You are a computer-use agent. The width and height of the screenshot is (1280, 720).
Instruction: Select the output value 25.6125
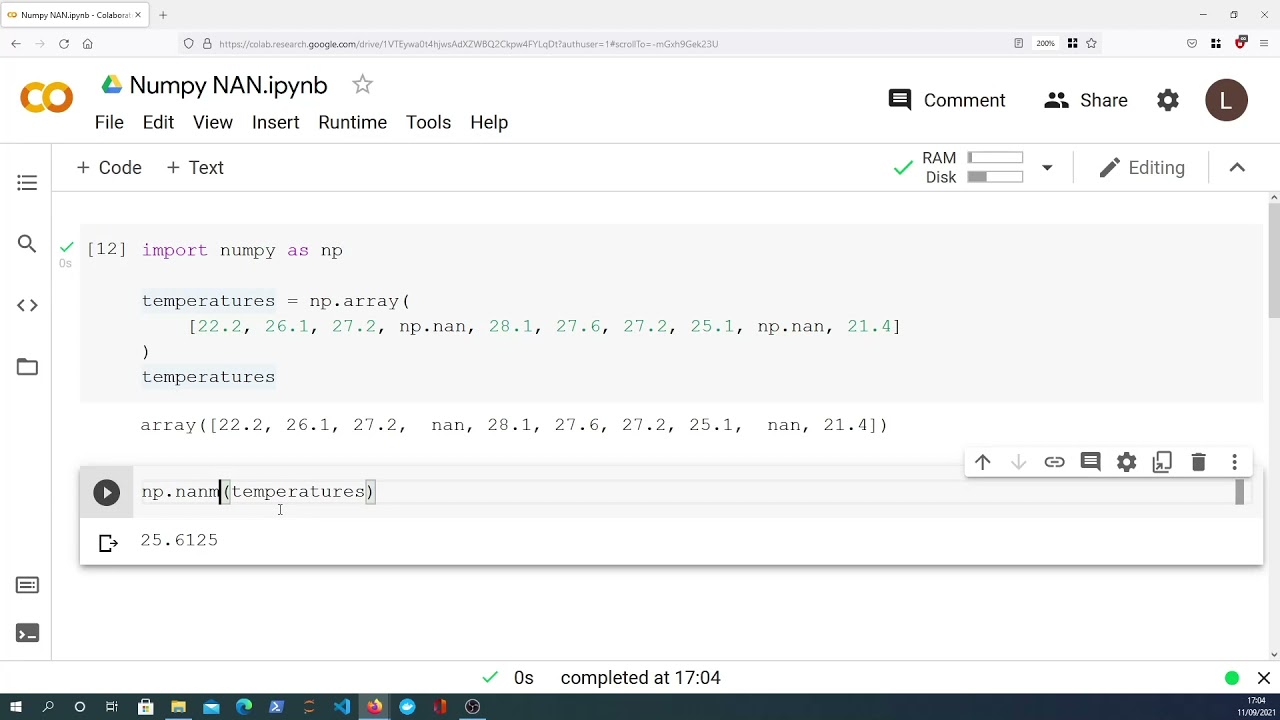[x=179, y=540]
